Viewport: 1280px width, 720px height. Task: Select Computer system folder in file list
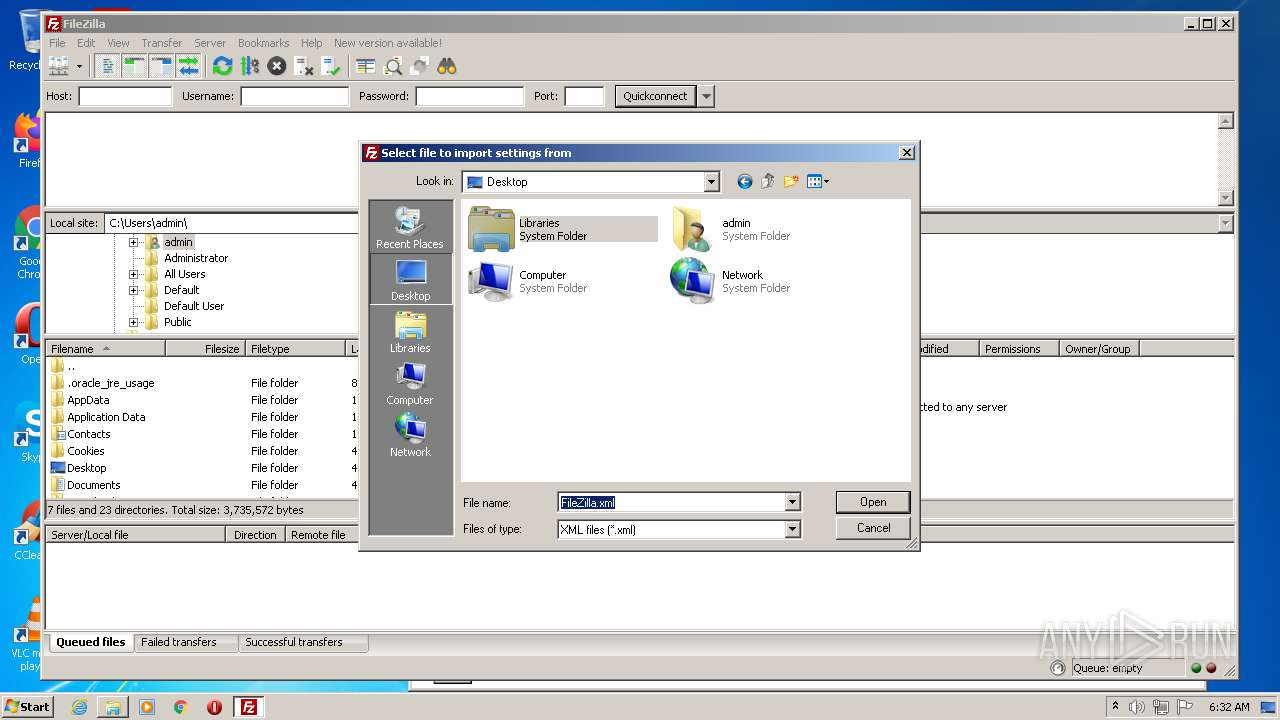(x=528, y=281)
